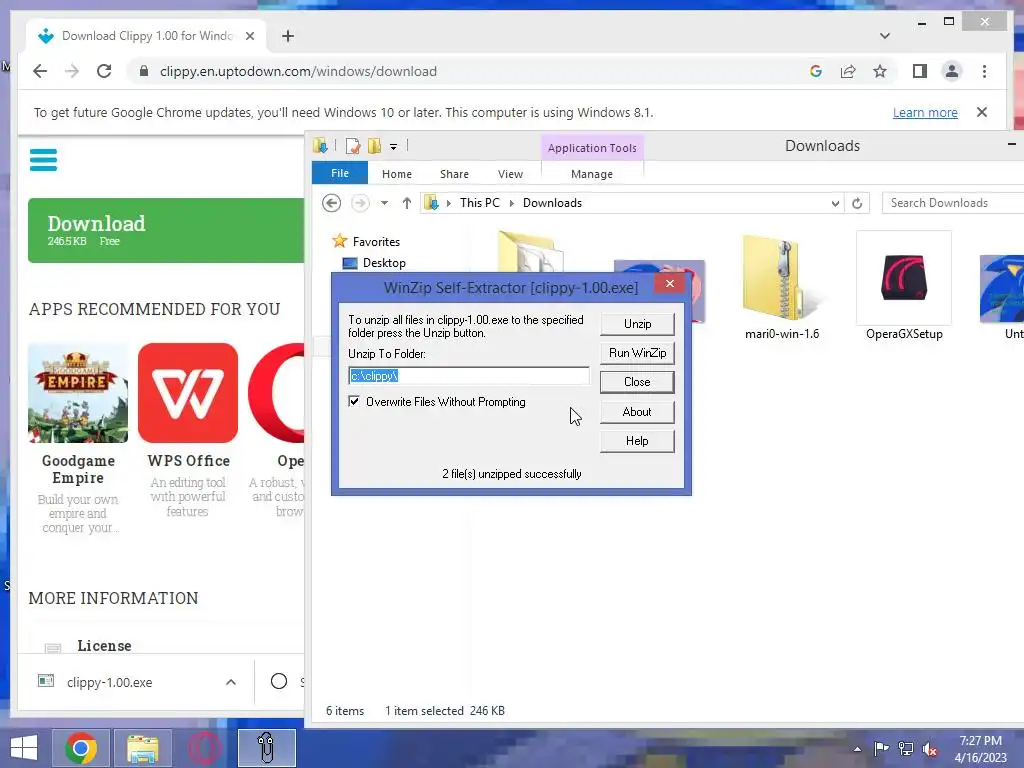This screenshot has height=768, width=1024.
Task: Open Opera GX from taskbar
Action: (x=204, y=748)
